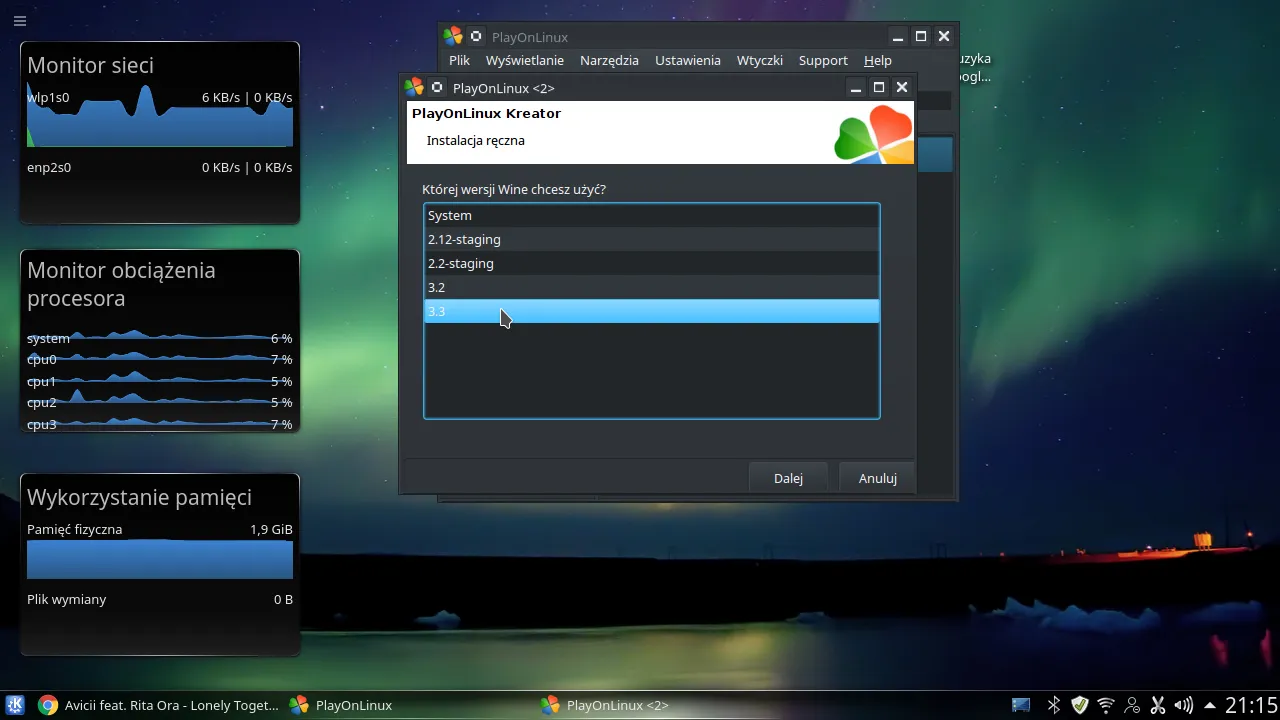Click the cpu2 load row

[160, 402]
